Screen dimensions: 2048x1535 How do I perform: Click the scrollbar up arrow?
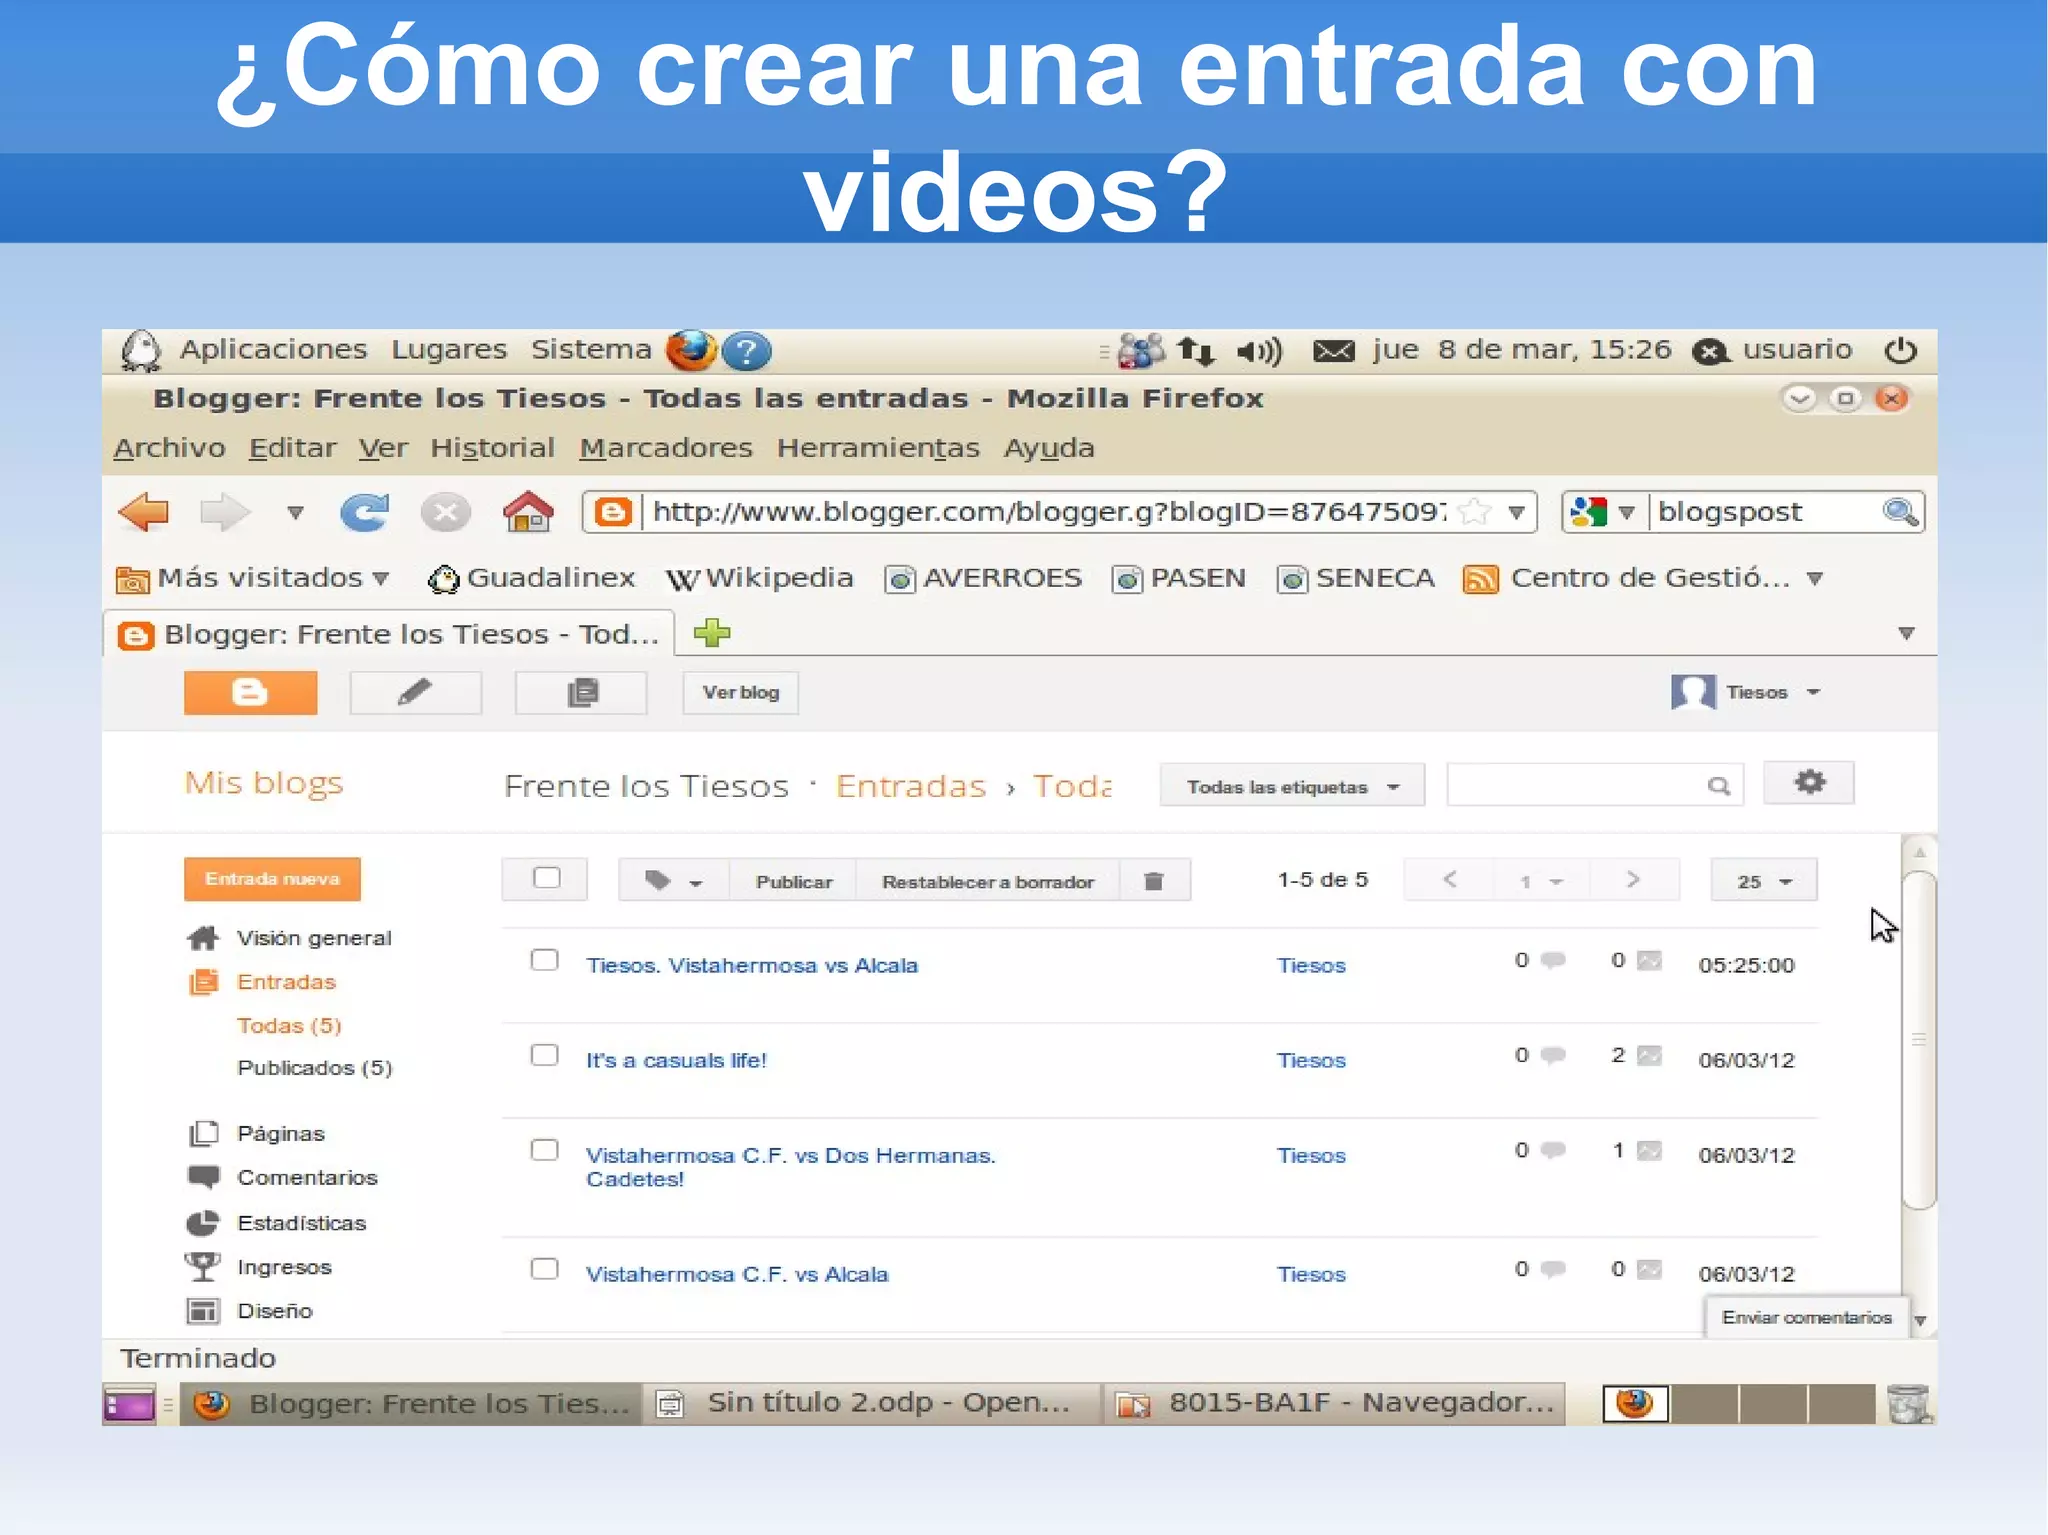point(1919,853)
